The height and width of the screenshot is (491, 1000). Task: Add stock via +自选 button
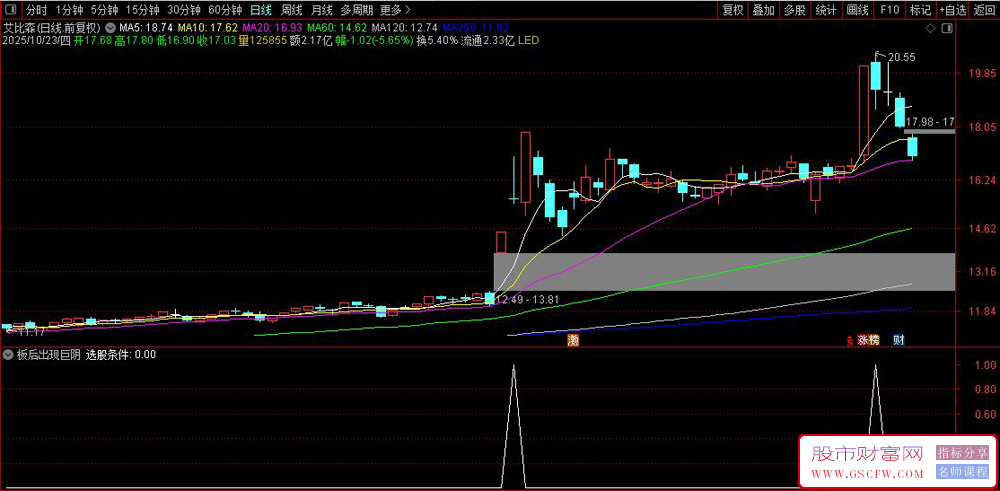tap(952, 10)
